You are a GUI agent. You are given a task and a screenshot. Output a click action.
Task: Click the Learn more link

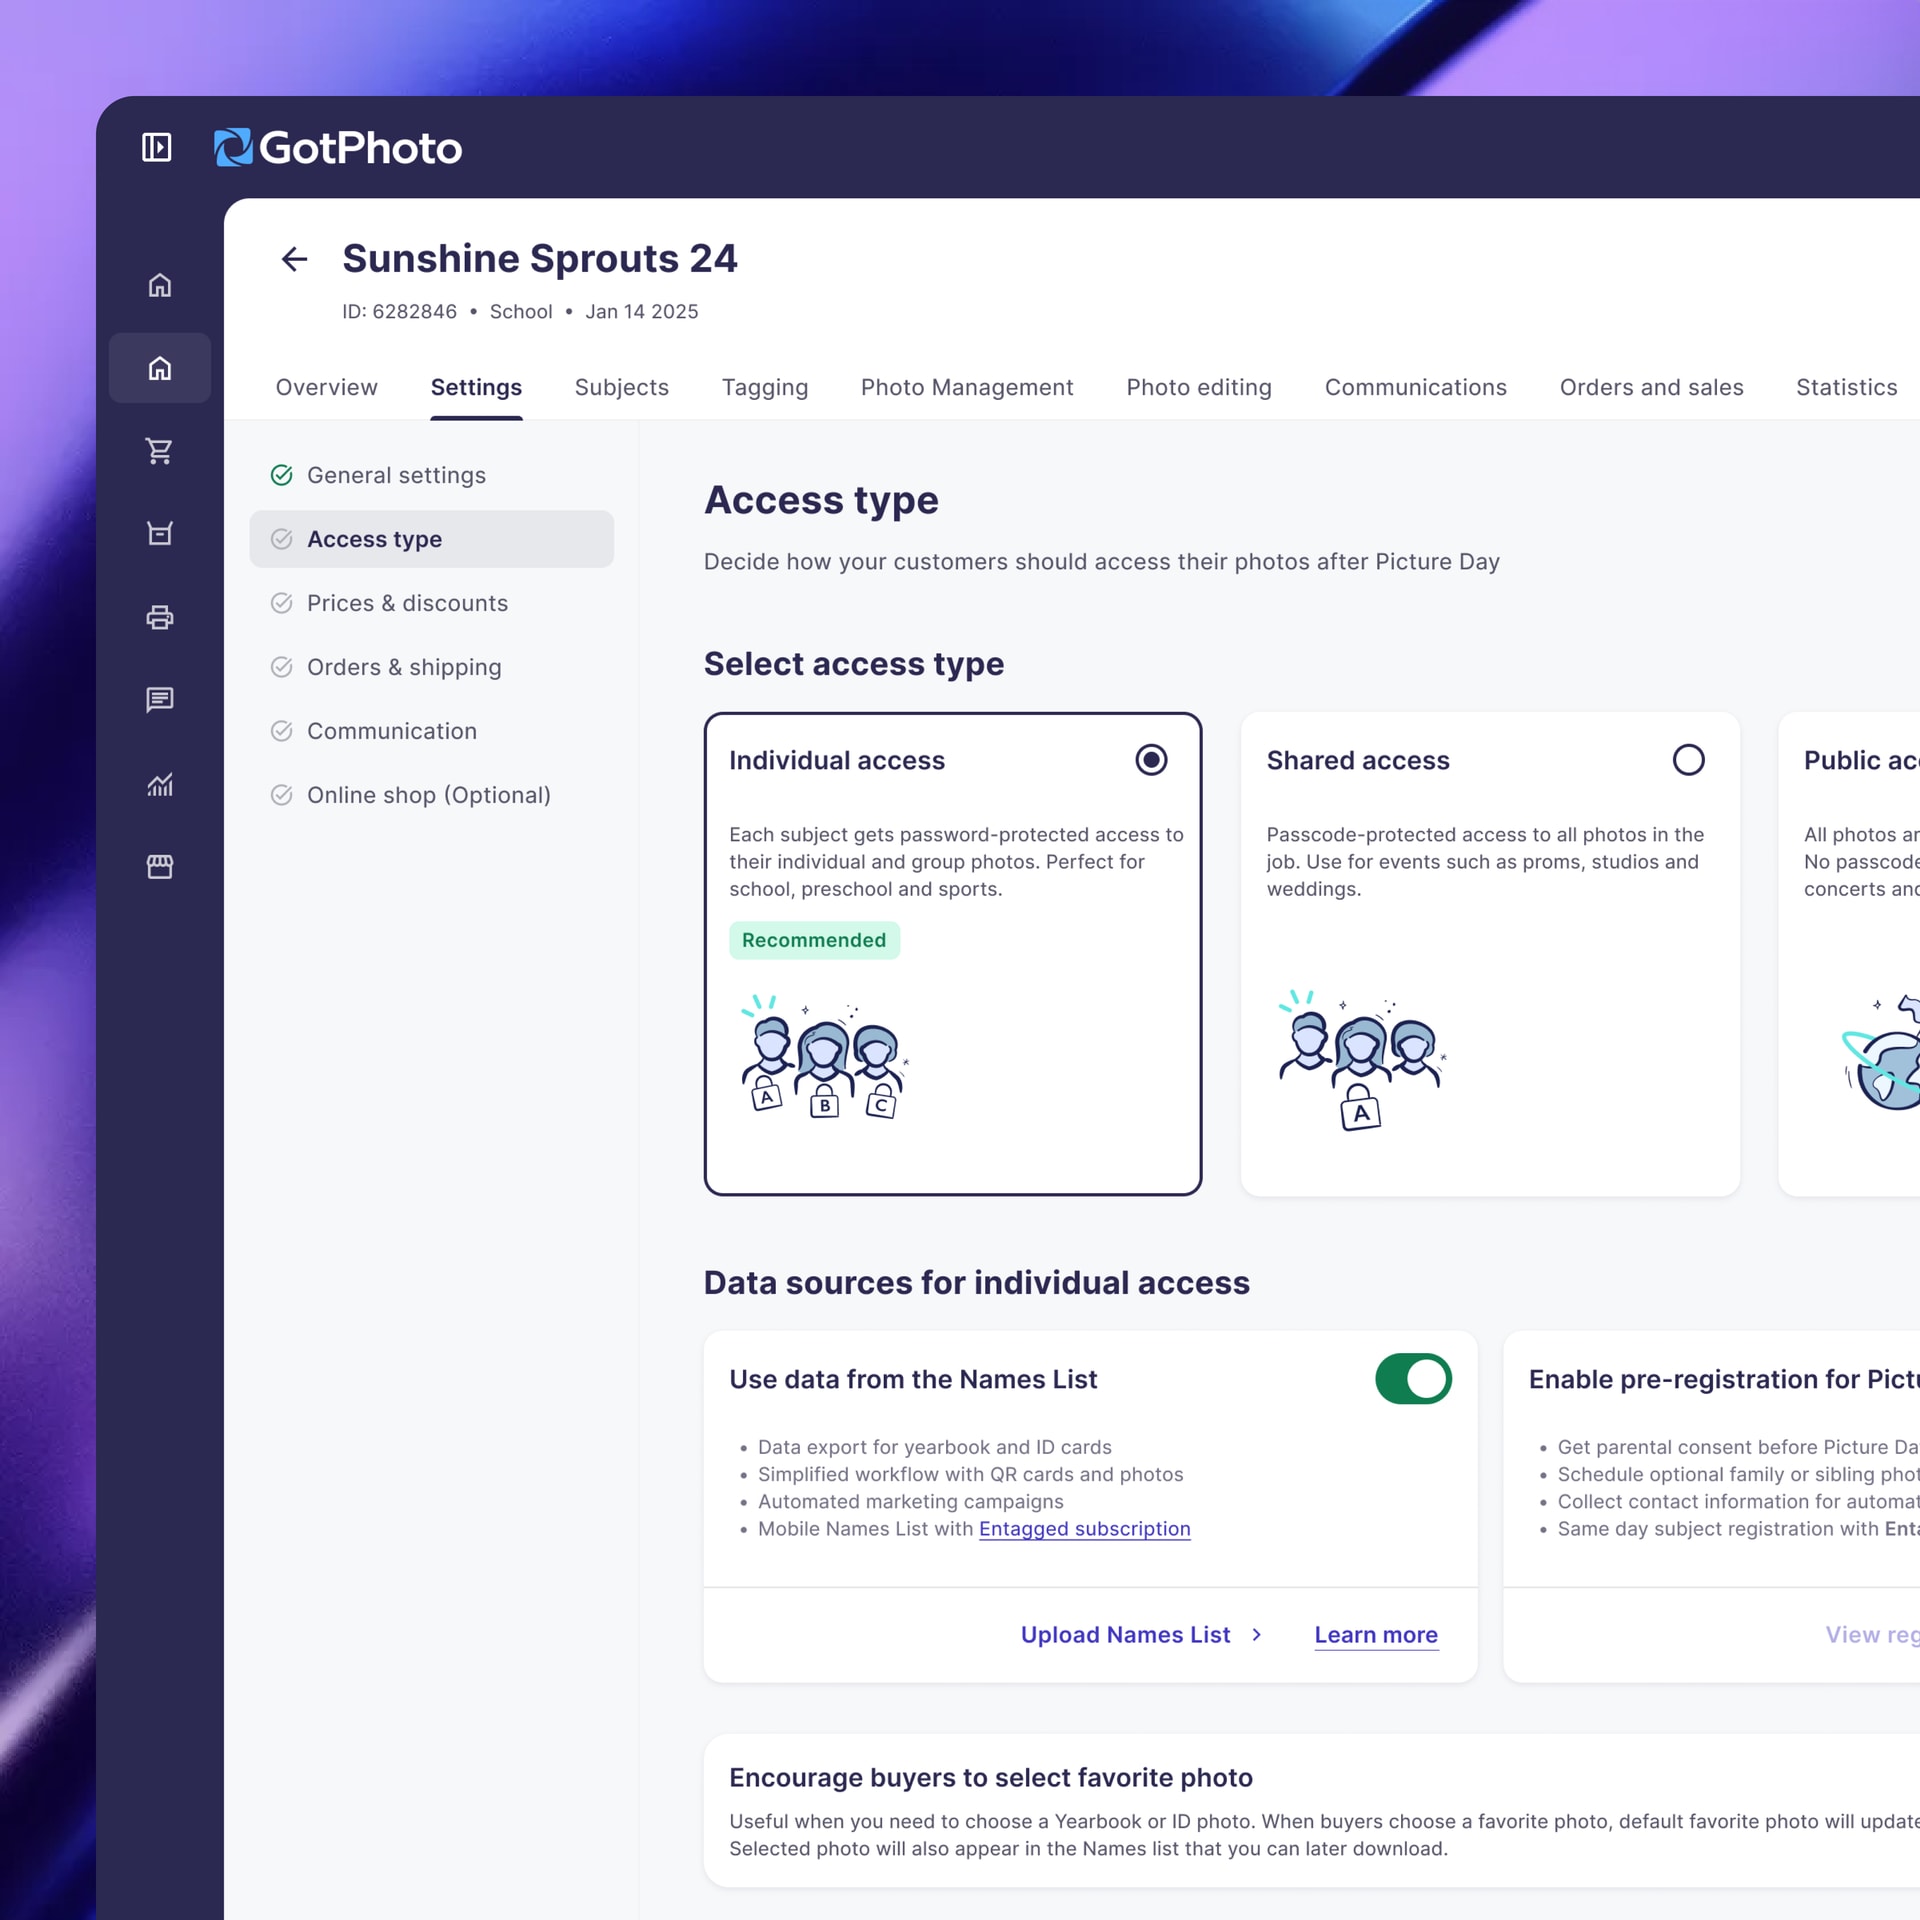tap(1376, 1635)
